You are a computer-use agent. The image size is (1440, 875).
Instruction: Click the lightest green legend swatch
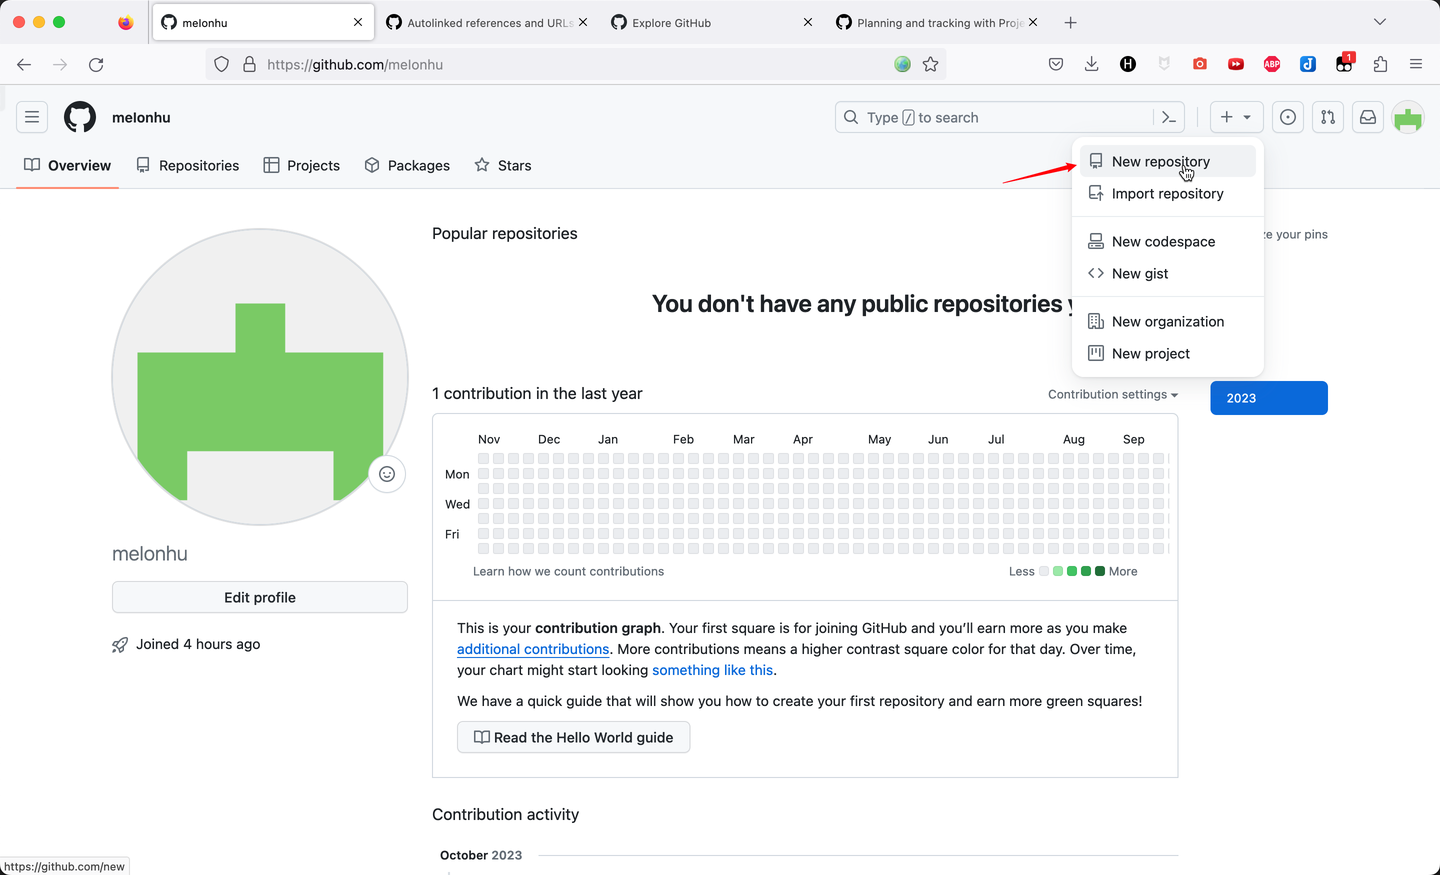[1058, 571]
